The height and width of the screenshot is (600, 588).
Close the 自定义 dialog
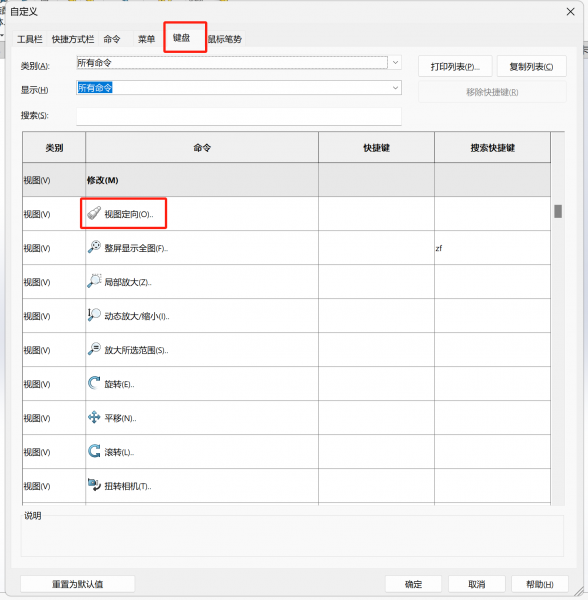pos(570,12)
